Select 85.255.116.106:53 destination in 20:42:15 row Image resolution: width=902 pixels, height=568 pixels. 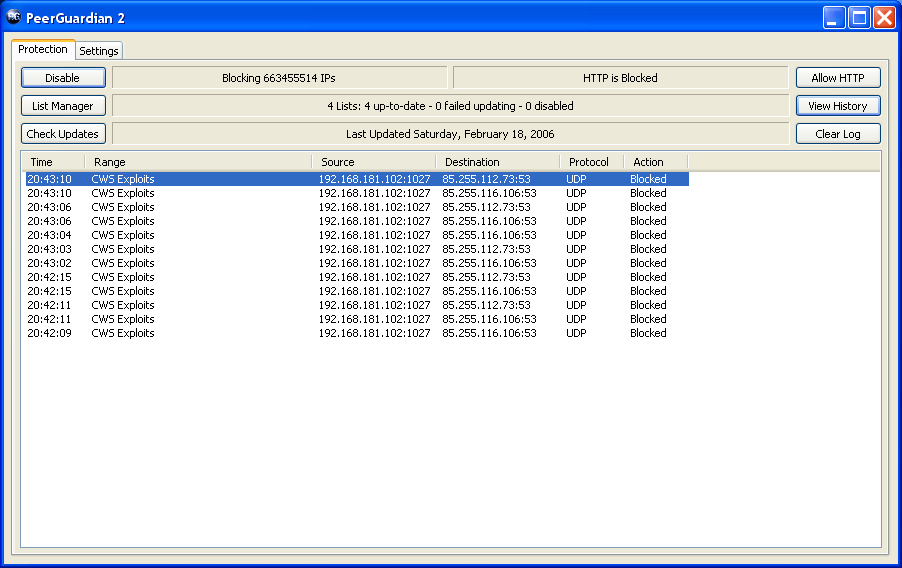click(x=490, y=291)
